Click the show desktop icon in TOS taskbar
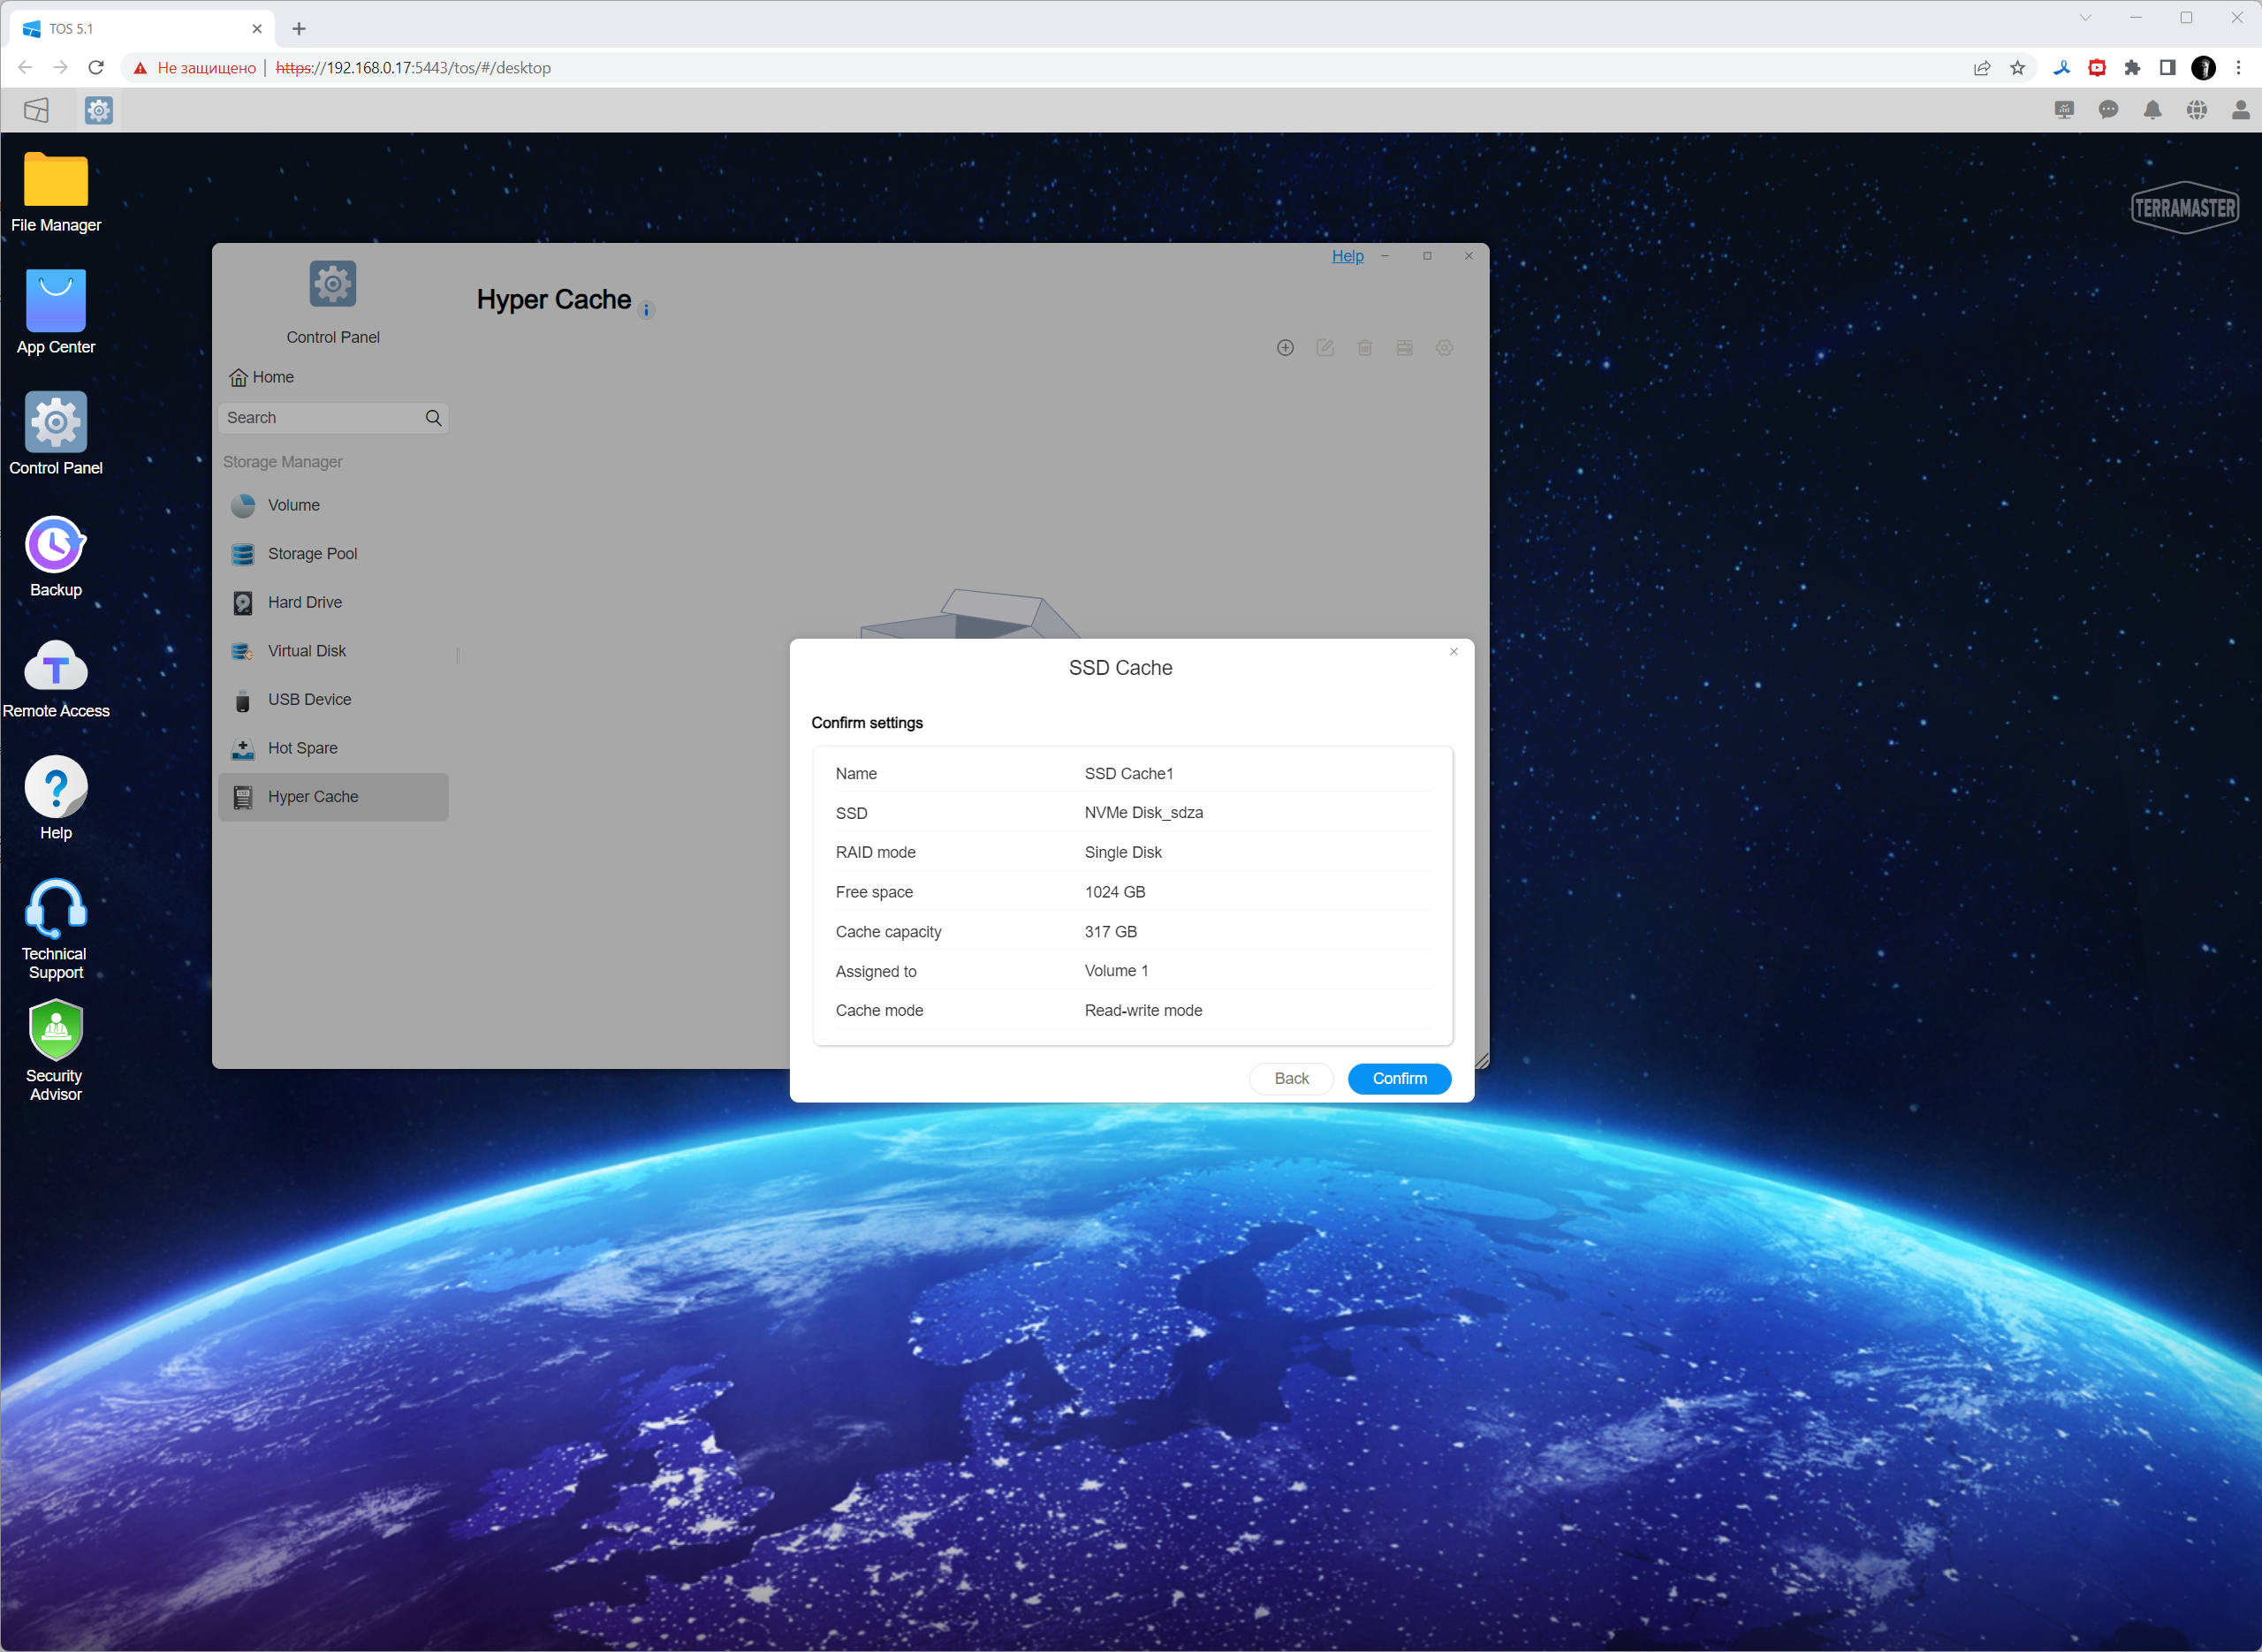The height and width of the screenshot is (1652, 2262). [36, 110]
